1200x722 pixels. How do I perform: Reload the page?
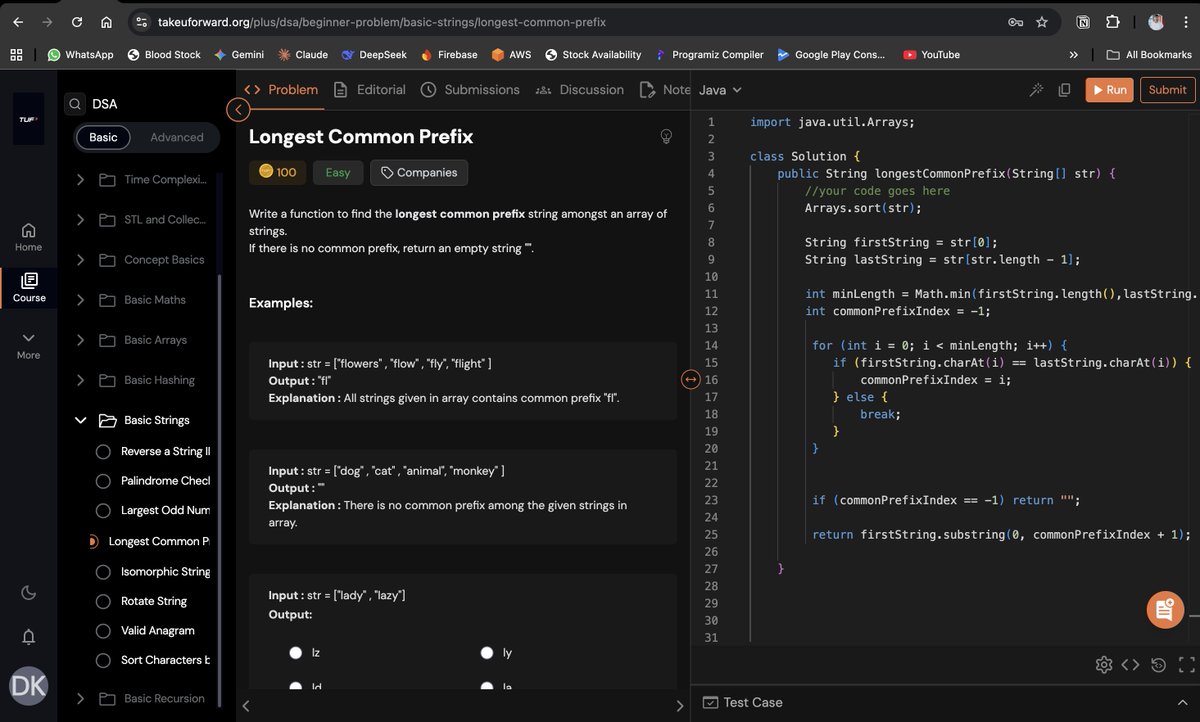tap(77, 21)
